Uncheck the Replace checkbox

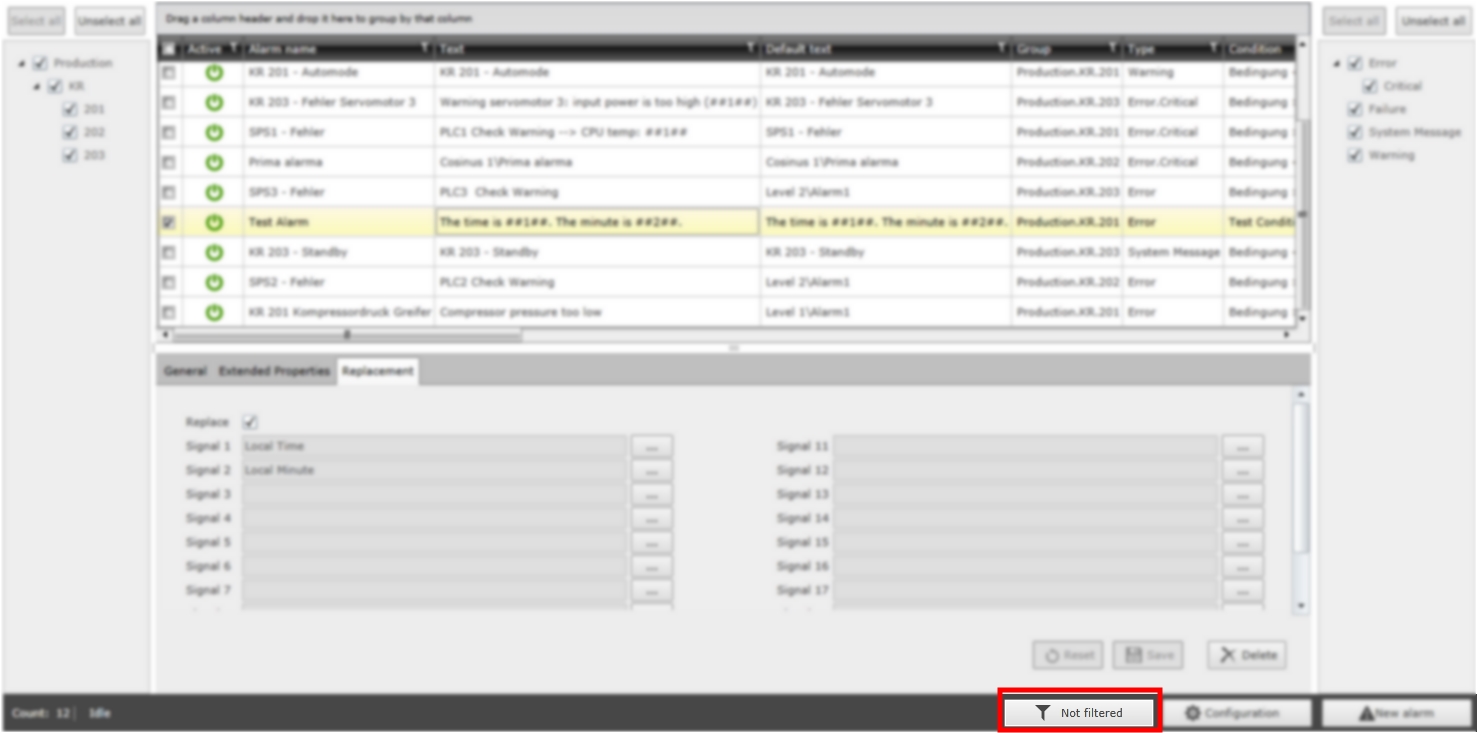coord(250,422)
